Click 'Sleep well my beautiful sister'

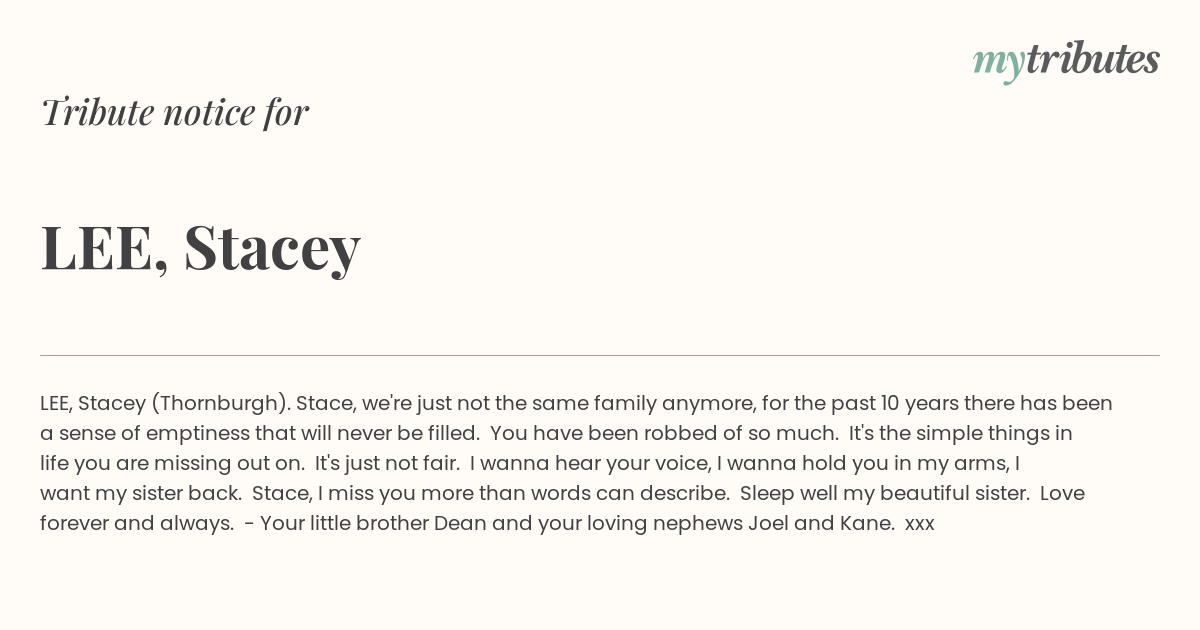[885, 494]
